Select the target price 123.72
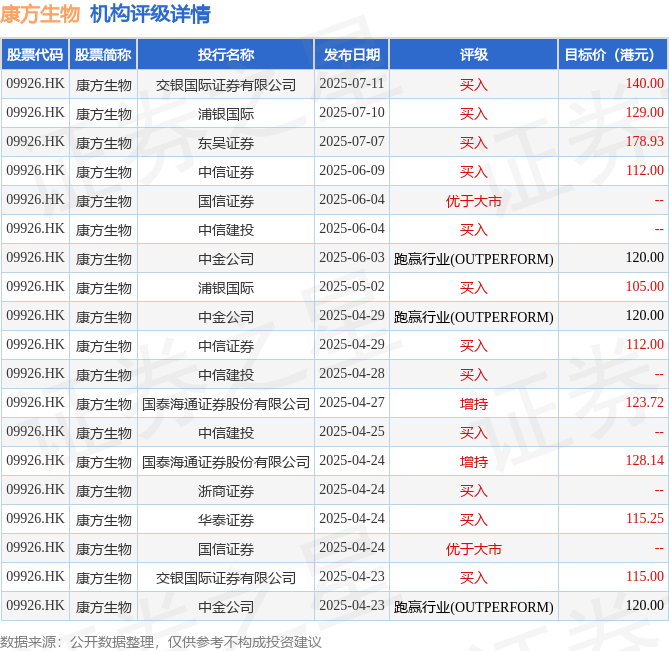 click(x=644, y=403)
